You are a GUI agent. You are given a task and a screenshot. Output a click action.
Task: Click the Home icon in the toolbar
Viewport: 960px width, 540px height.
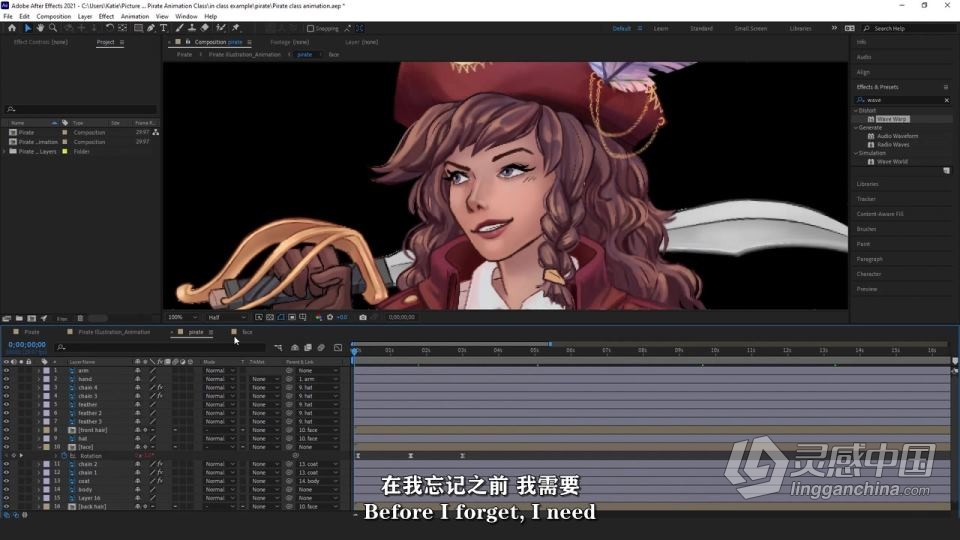click(x=12, y=28)
